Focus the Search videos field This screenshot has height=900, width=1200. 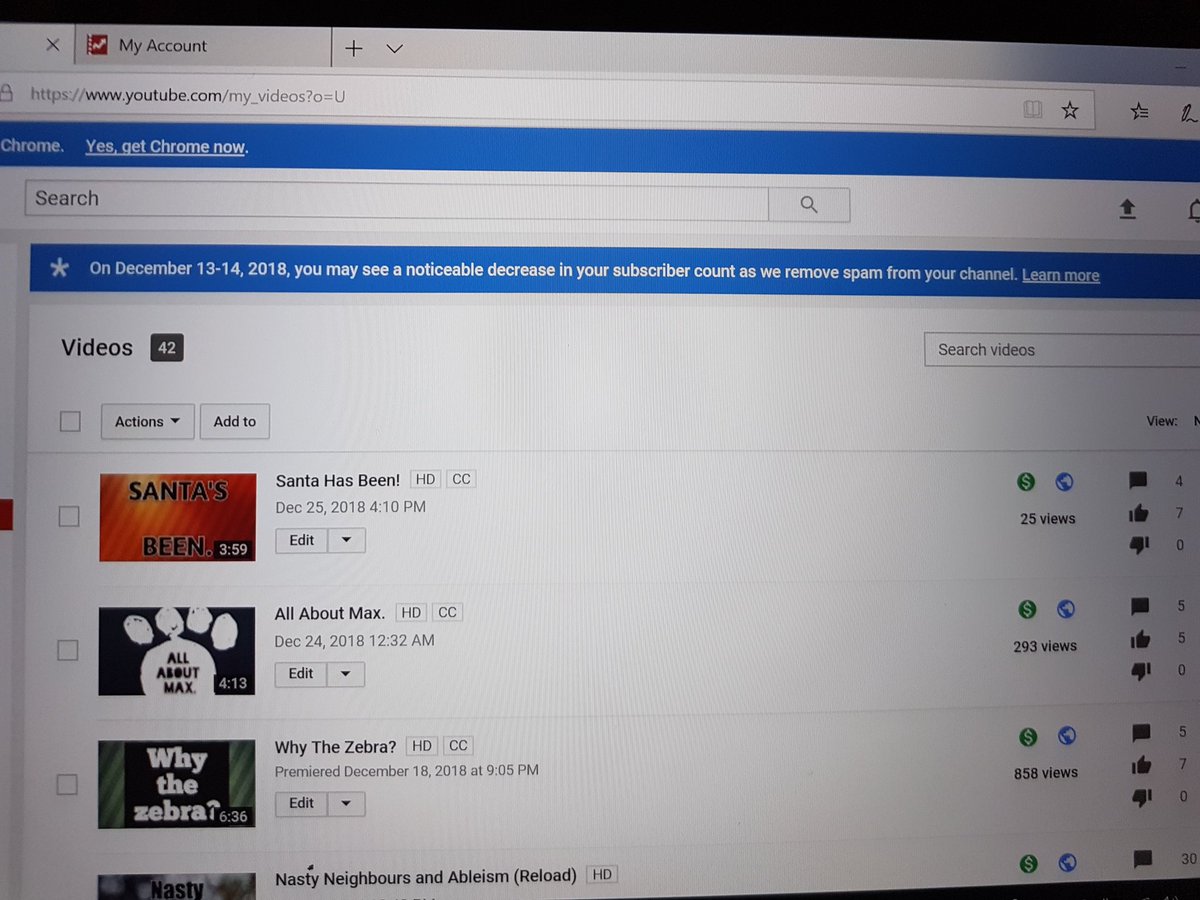(x=1062, y=350)
